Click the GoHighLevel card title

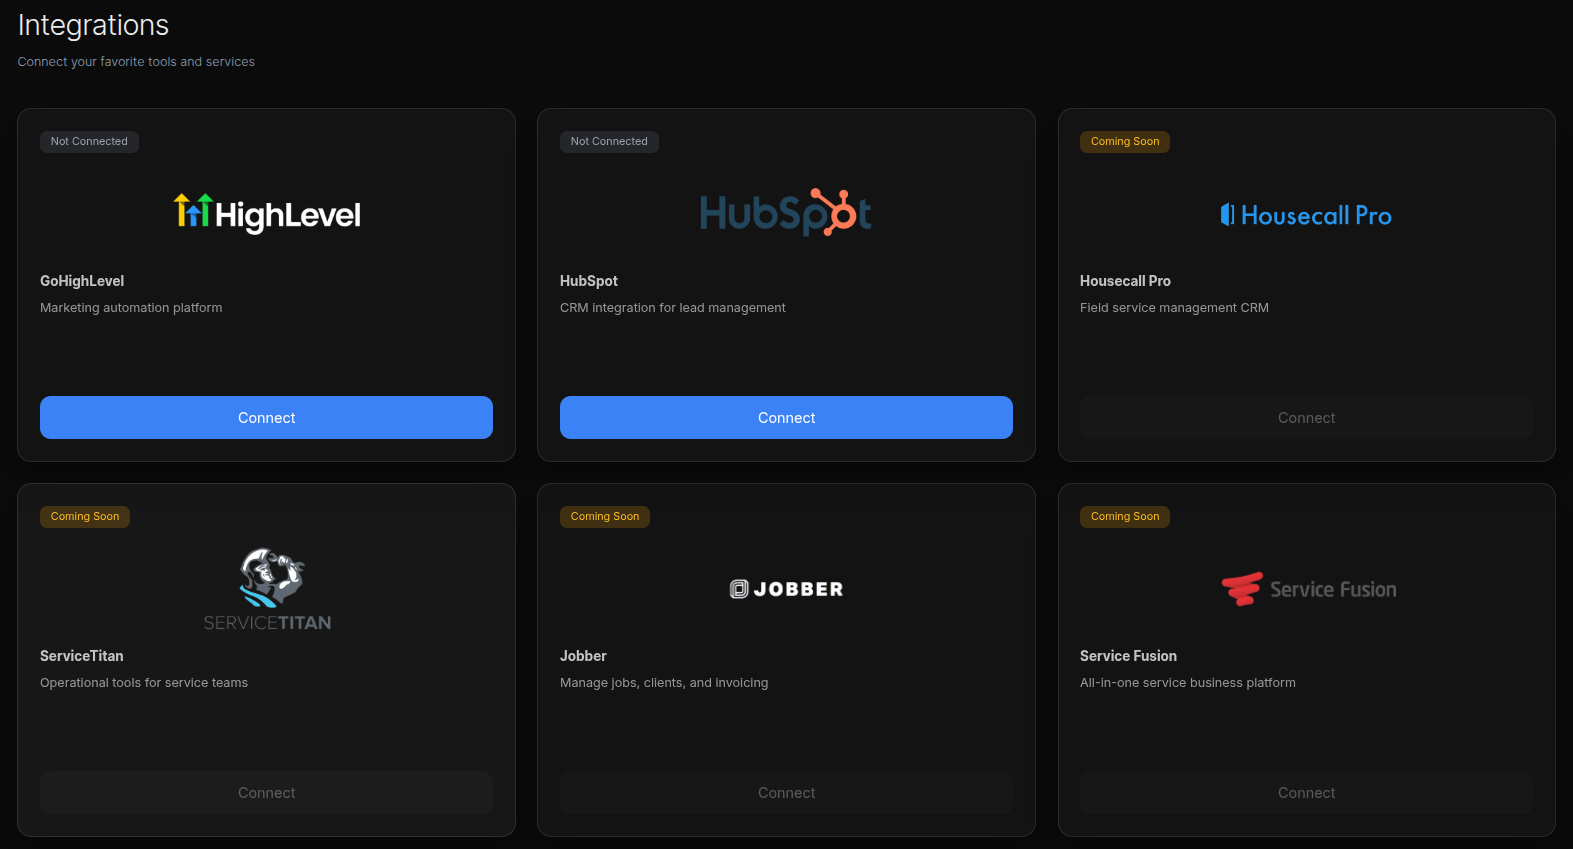(82, 281)
